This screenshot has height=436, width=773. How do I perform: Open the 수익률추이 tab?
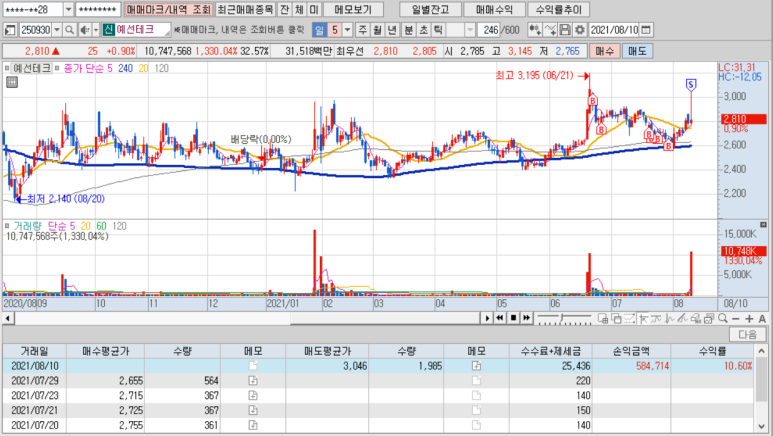click(x=559, y=9)
